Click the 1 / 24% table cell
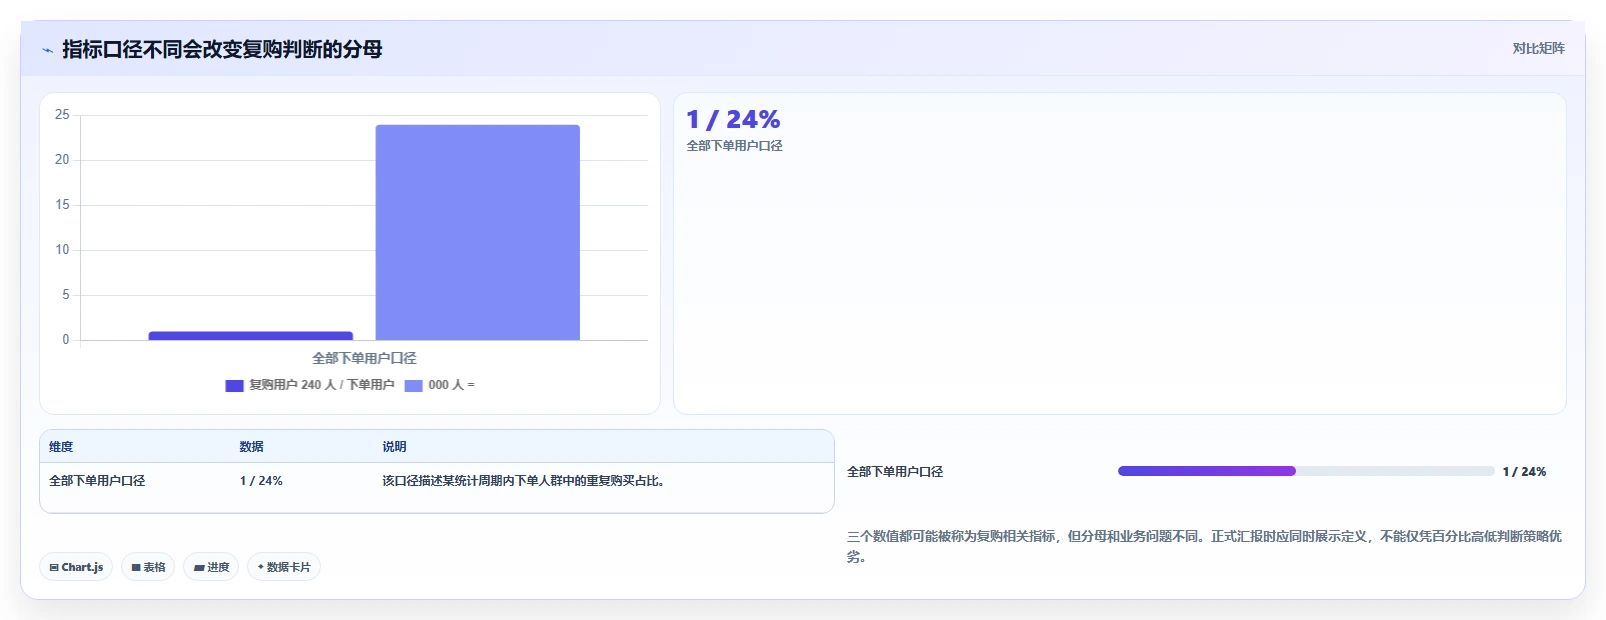This screenshot has height=620, width=1606. (x=261, y=481)
